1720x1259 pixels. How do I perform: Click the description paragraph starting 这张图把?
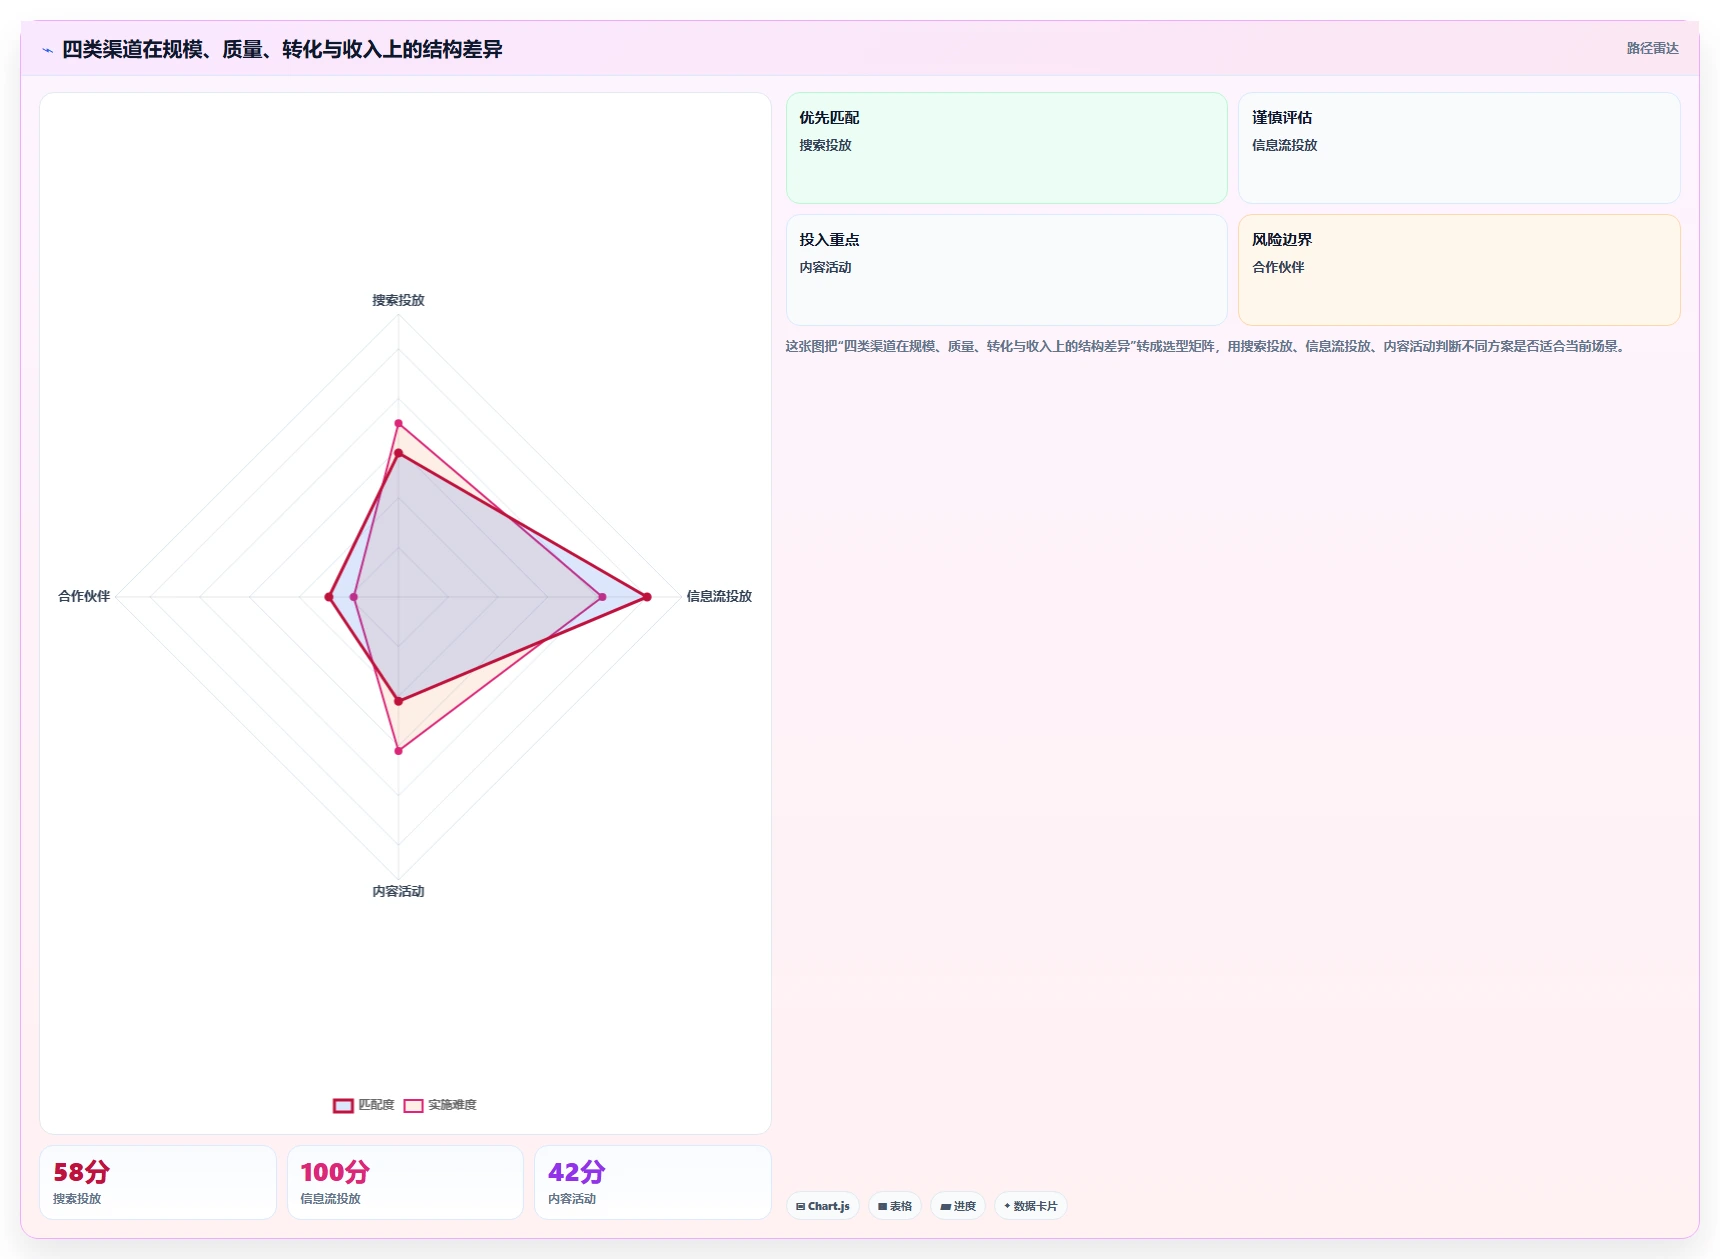(x=1206, y=346)
